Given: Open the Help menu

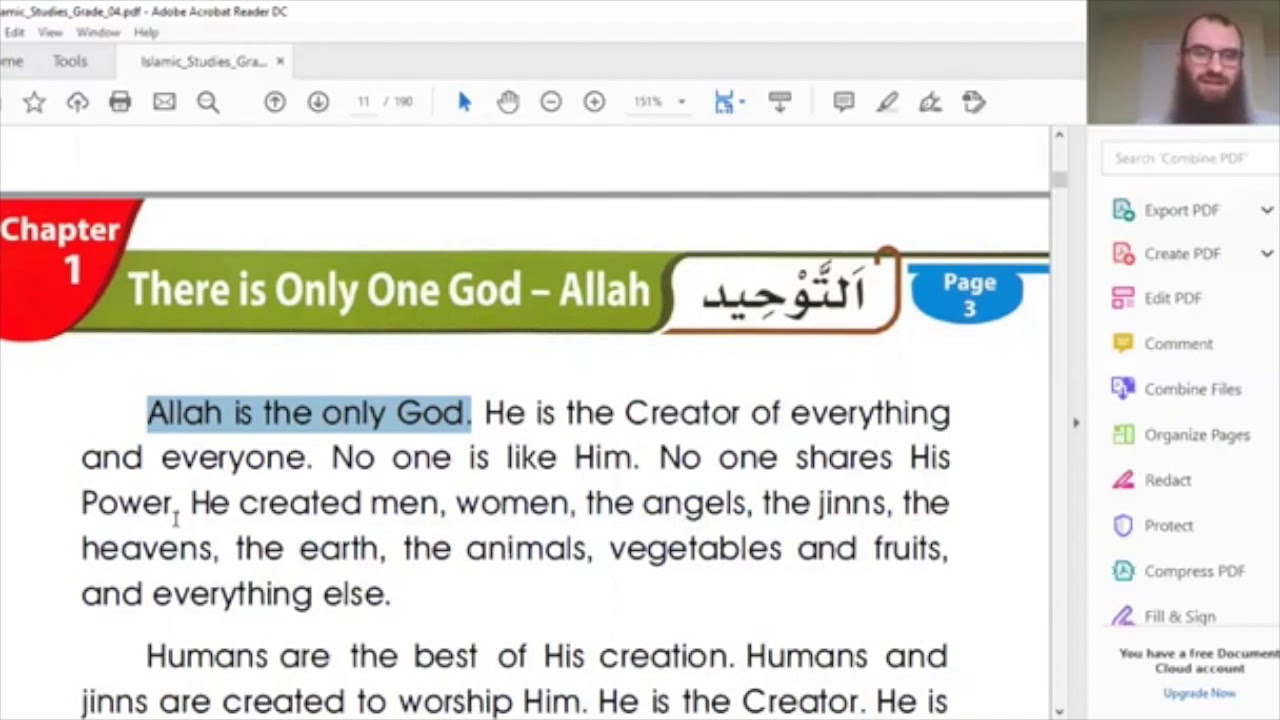Looking at the screenshot, I should (146, 32).
